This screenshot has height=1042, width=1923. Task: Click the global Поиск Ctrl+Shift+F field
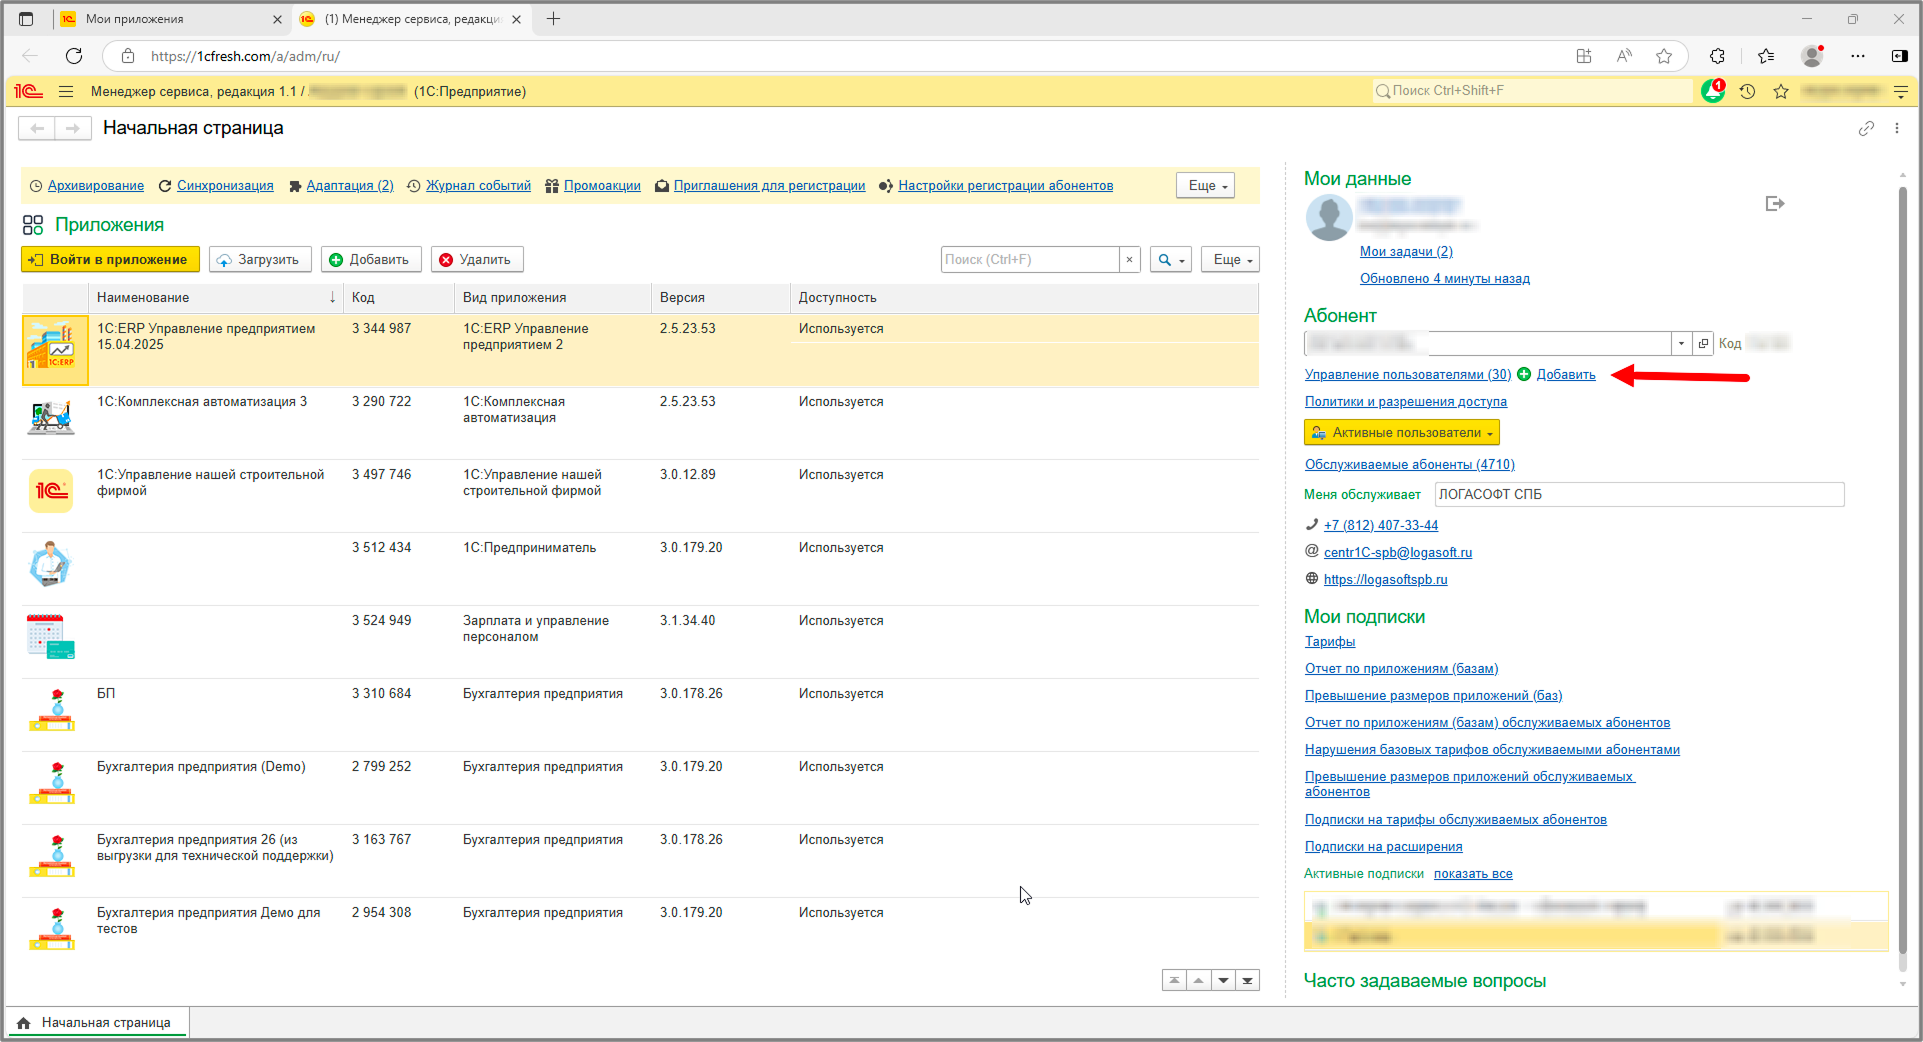click(1533, 91)
